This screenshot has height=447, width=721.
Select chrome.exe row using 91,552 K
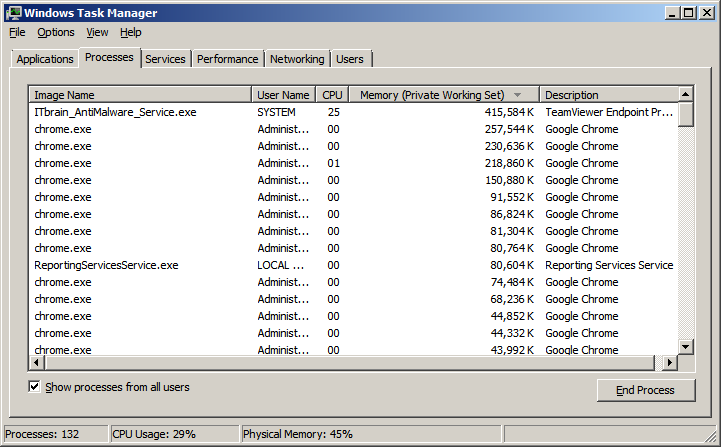coord(354,197)
